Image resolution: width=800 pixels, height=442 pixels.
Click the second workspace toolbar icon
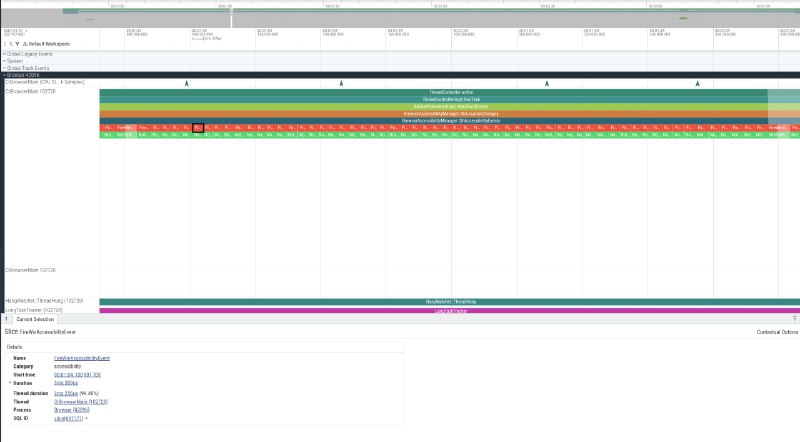(12, 44)
